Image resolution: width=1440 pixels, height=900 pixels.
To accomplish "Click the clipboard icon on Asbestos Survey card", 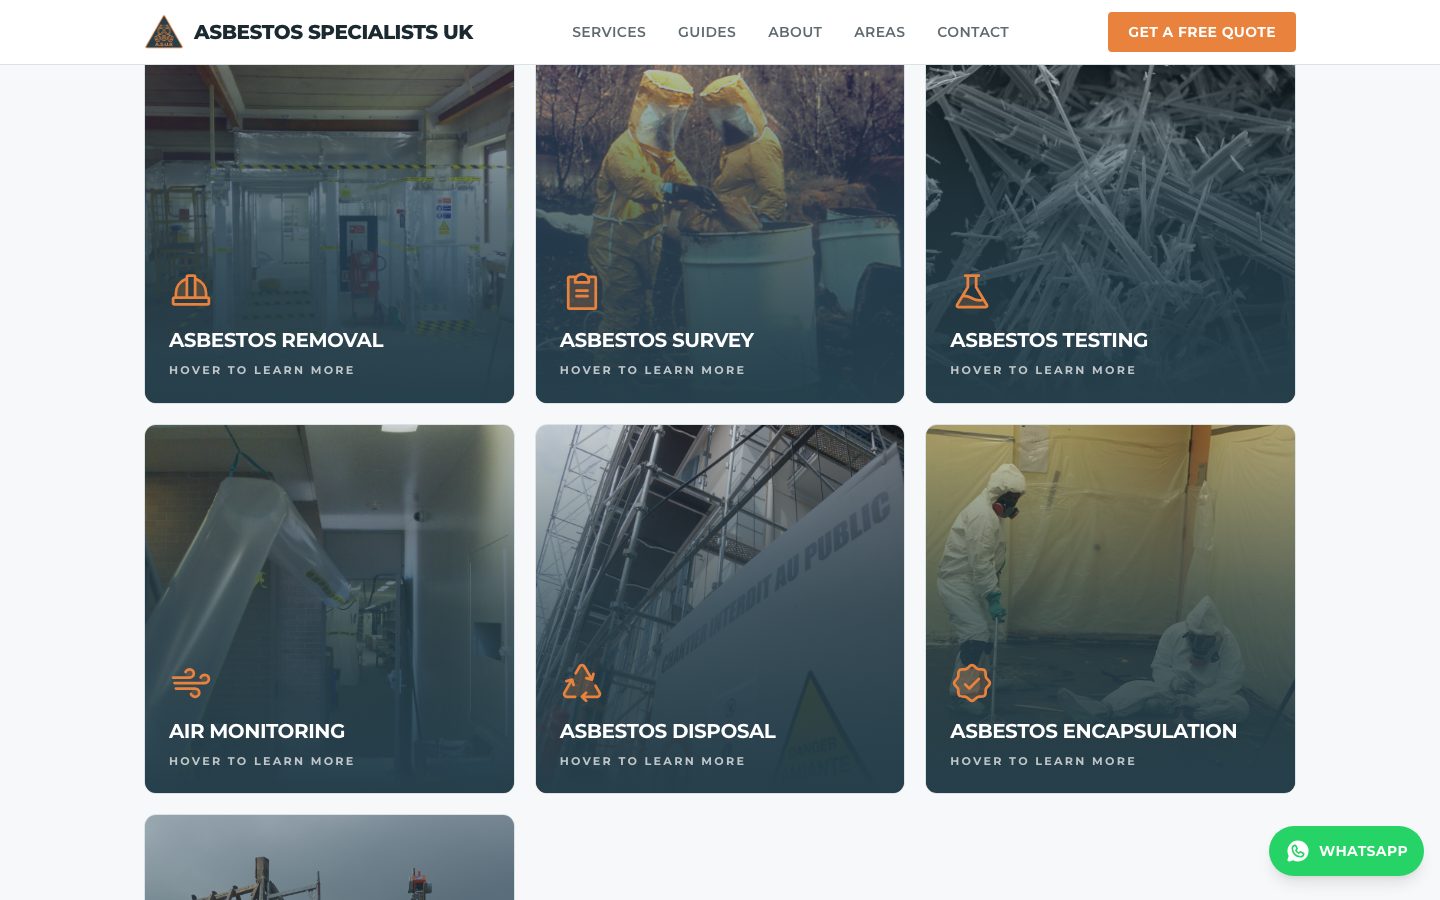I will pos(581,291).
